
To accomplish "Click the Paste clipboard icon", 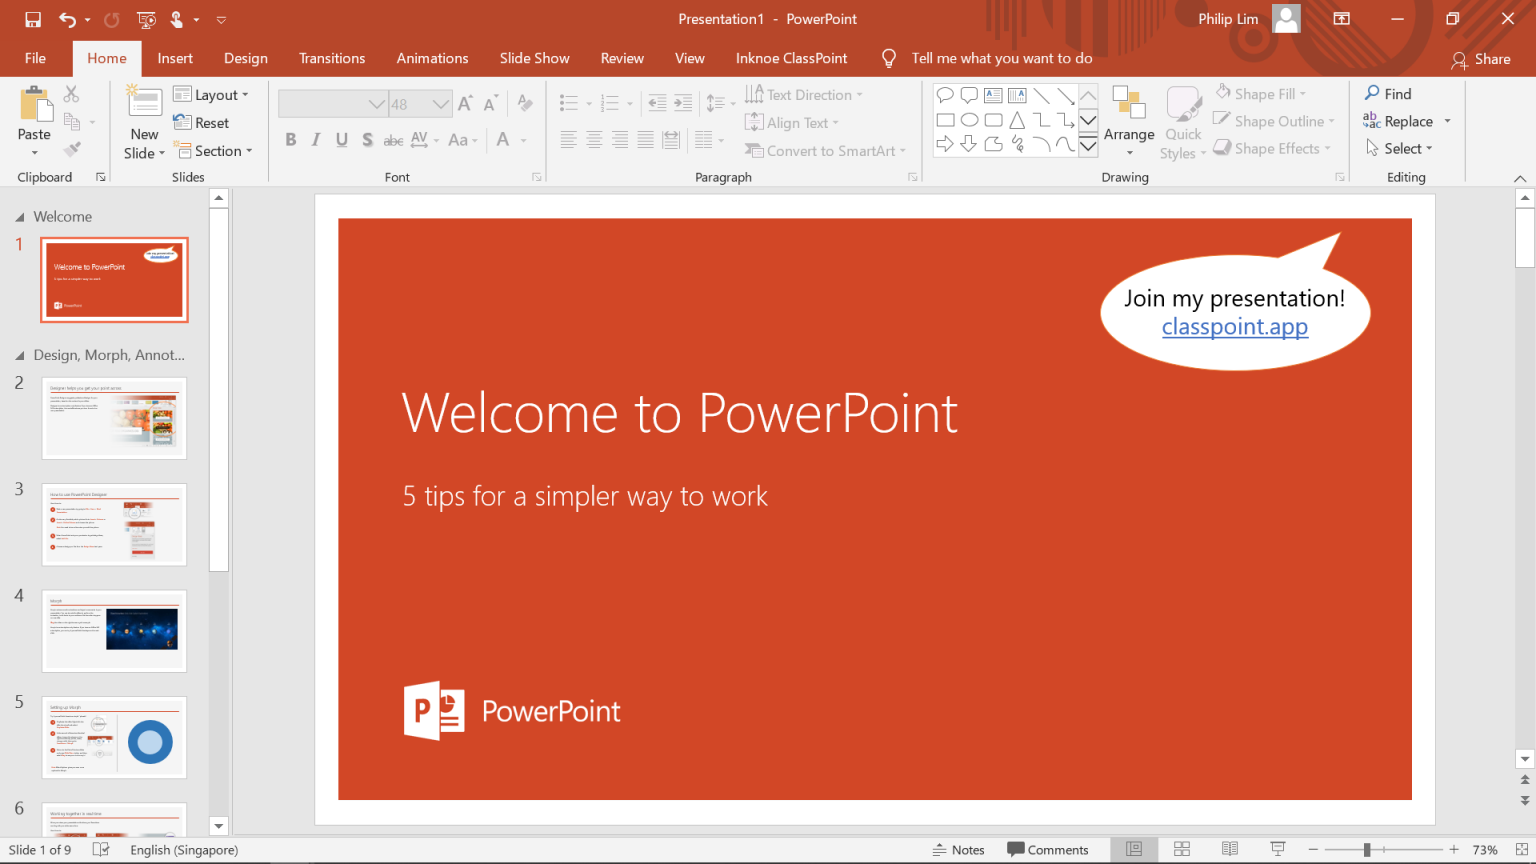I will 34,104.
